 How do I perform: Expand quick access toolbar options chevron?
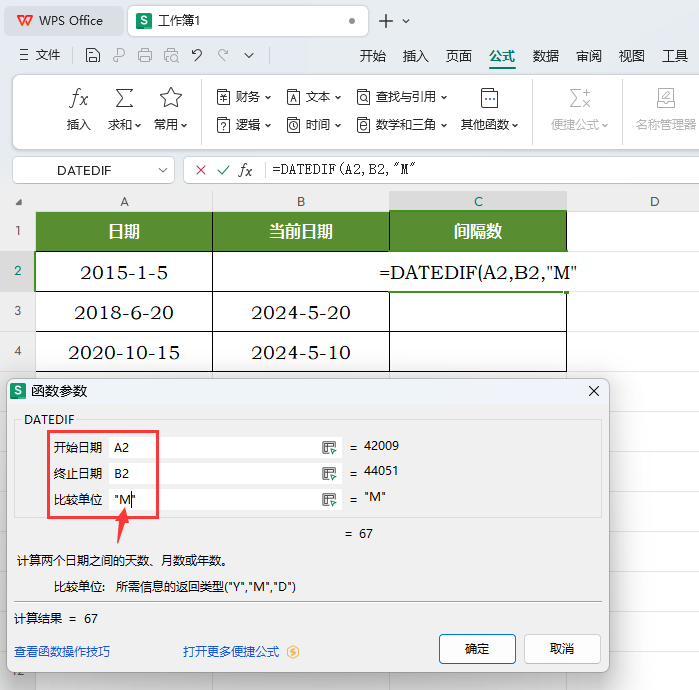click(249, 56)
